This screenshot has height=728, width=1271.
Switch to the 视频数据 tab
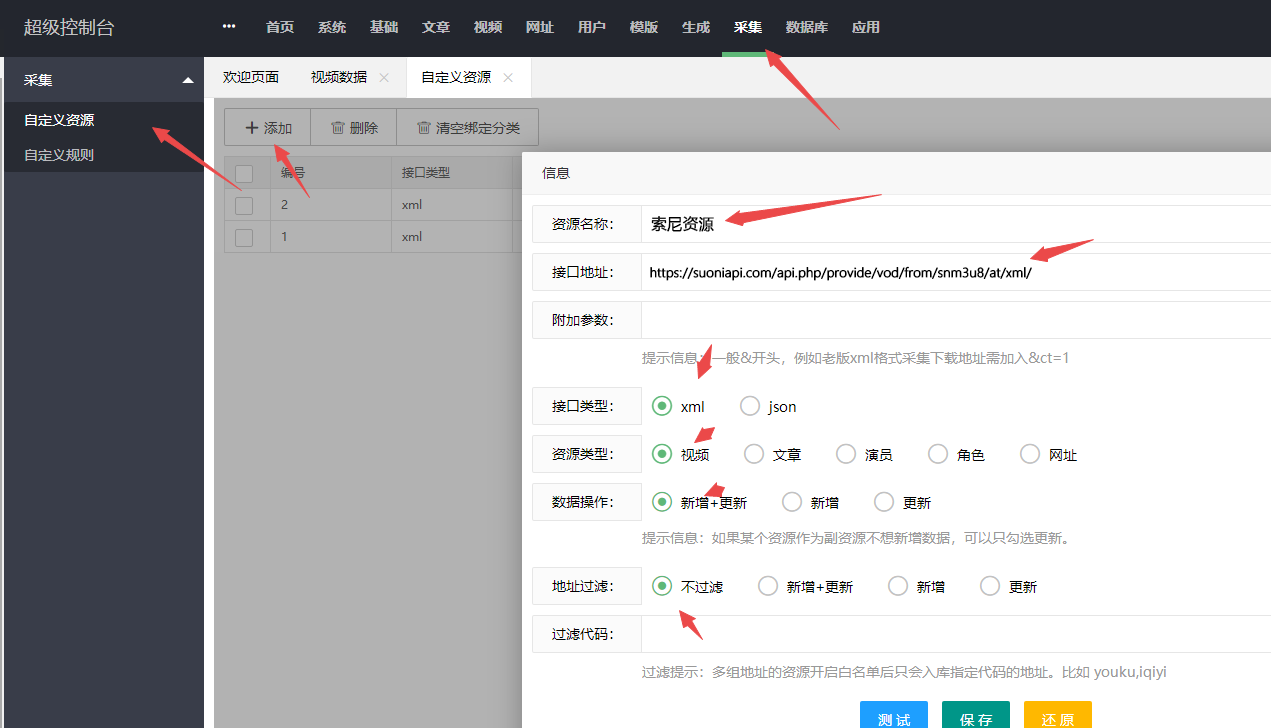click(x=340, y=77)
